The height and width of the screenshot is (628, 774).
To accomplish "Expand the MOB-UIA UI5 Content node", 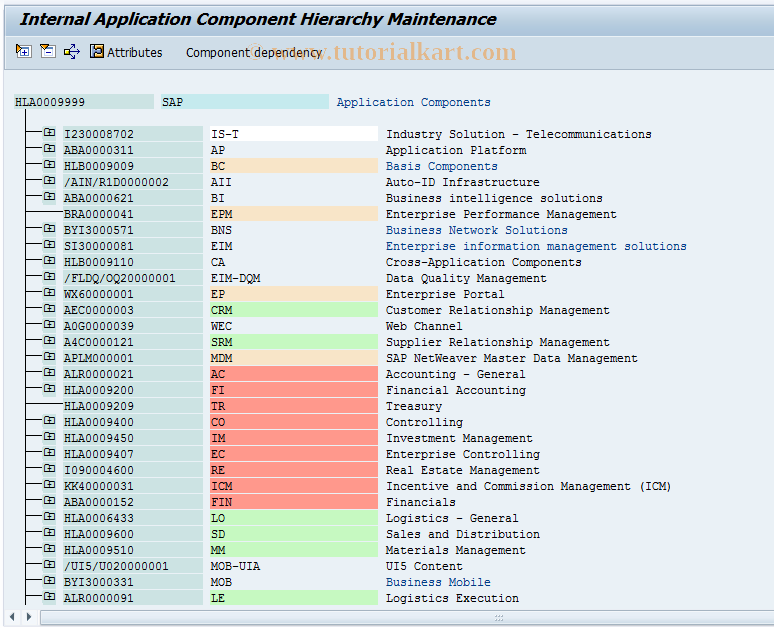I will click(x=49, y=565).
